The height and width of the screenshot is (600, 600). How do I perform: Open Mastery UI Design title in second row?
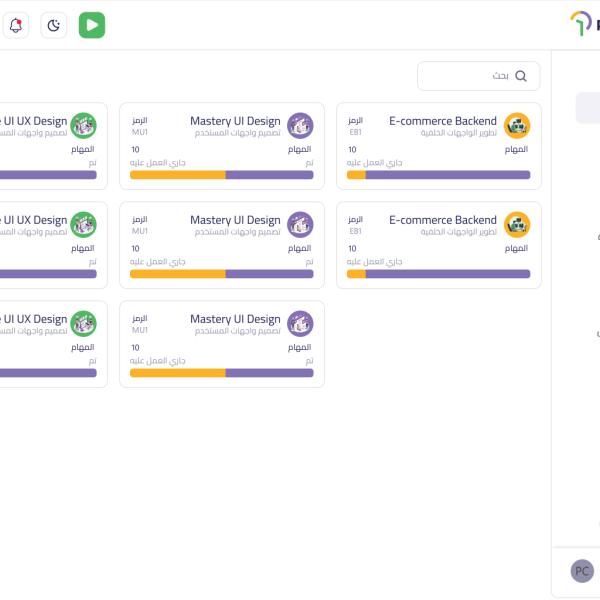235,220
